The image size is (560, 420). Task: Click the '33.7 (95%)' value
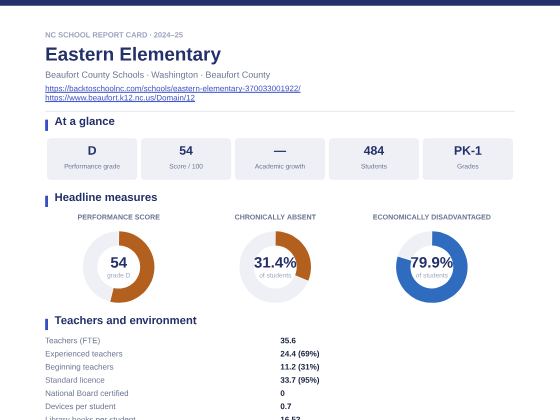tap(300, 380)
